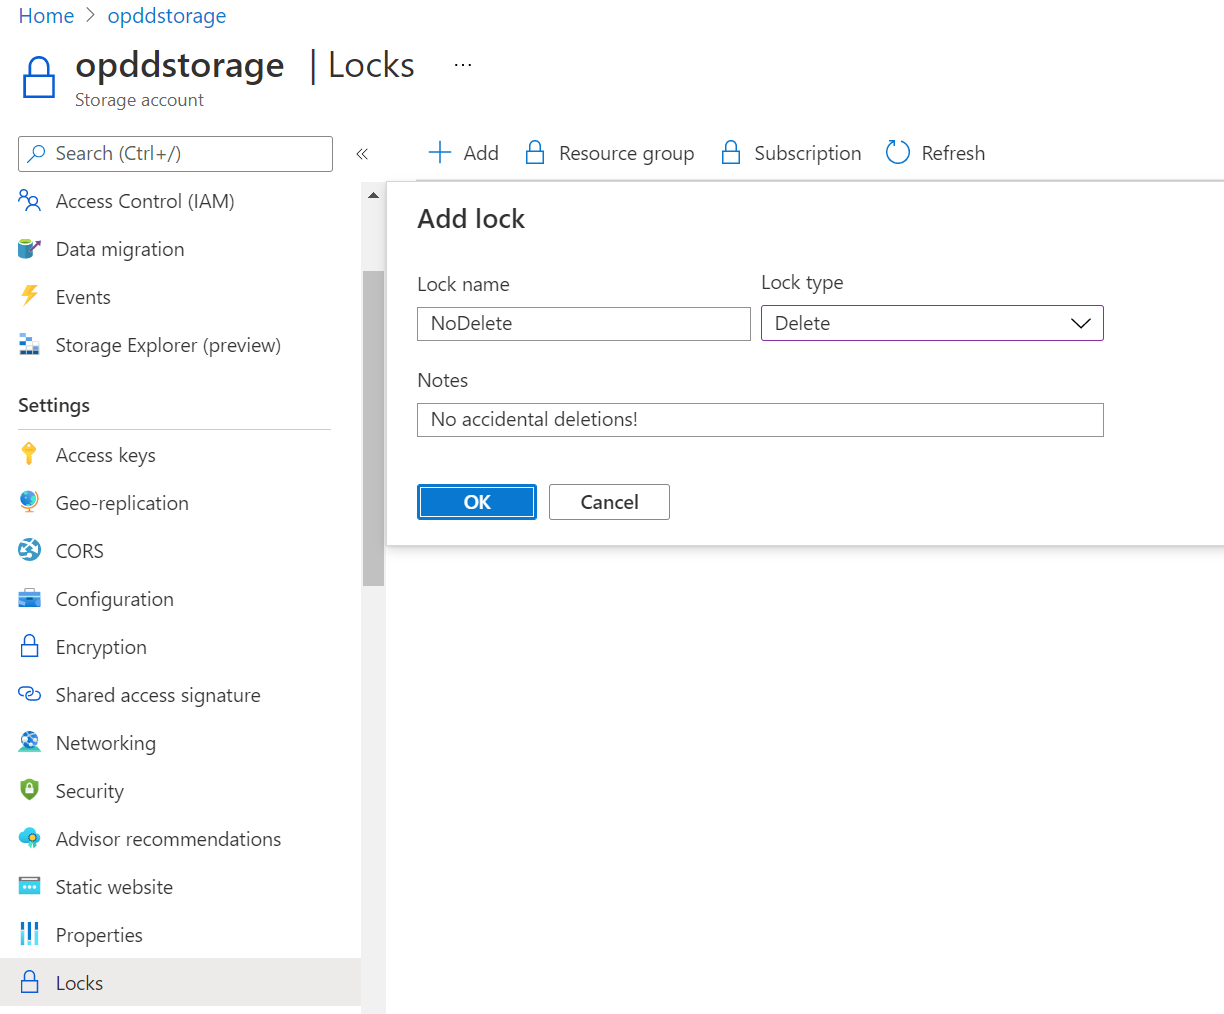The height and width of the screenshot is (1014, 1224).
Task: Click the sidebar scroll up arrow
Action: 373,195
